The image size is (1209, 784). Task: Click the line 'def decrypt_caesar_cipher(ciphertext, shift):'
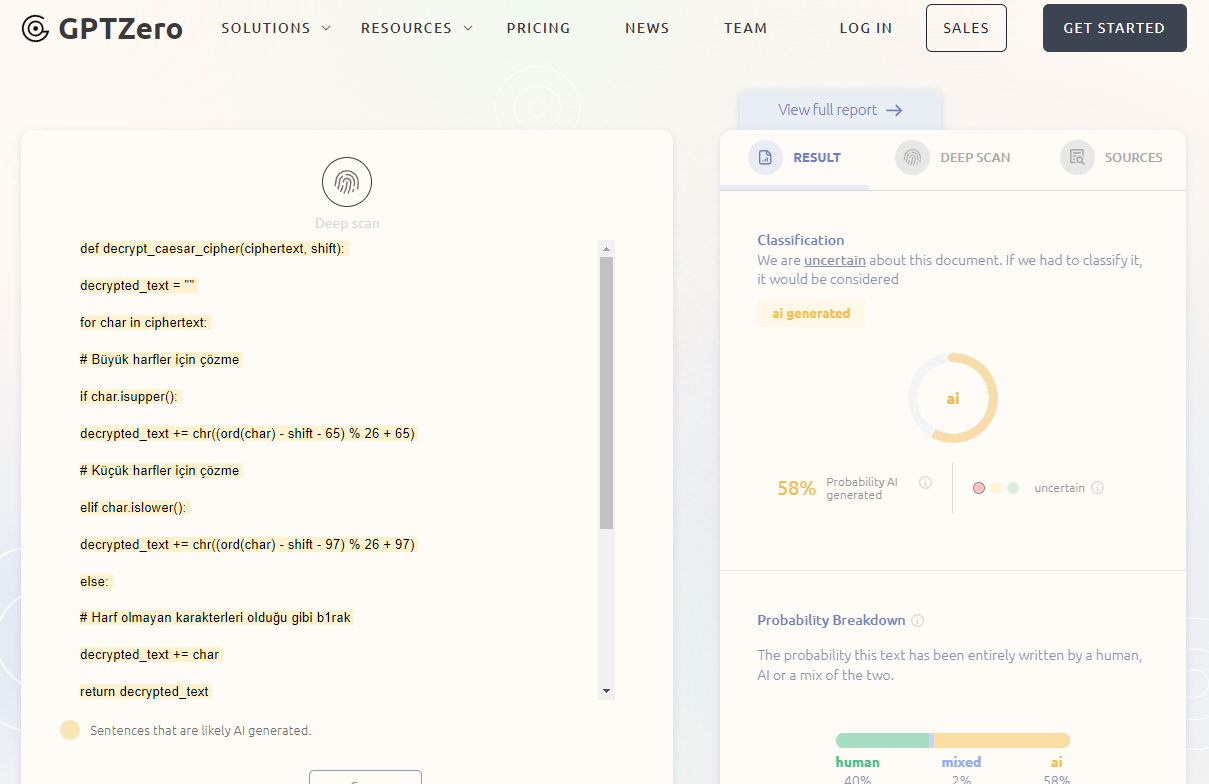[213, 248]
